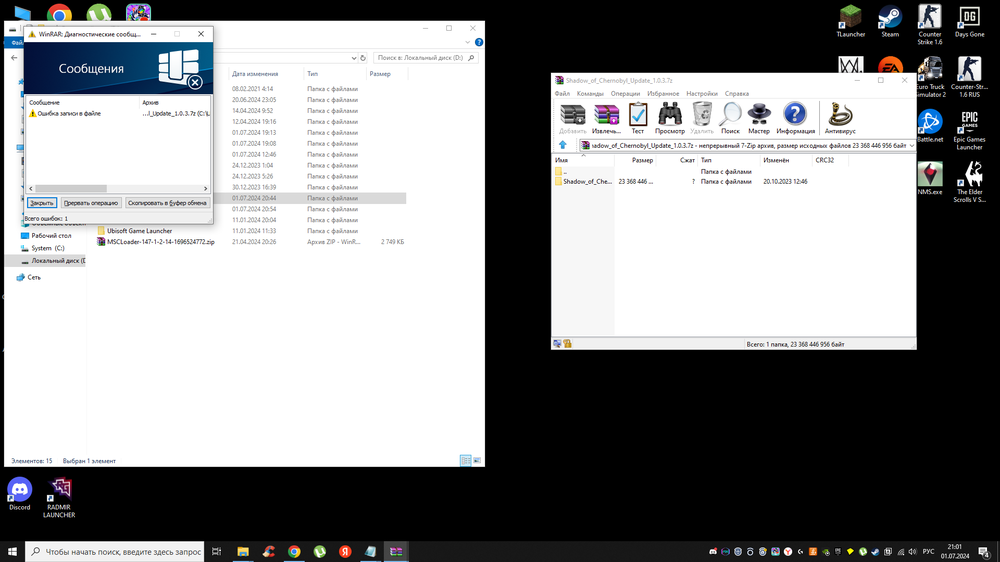Expand the Explorer ribbon chevron
The image size is (1000, 562).
click(467, 42)
